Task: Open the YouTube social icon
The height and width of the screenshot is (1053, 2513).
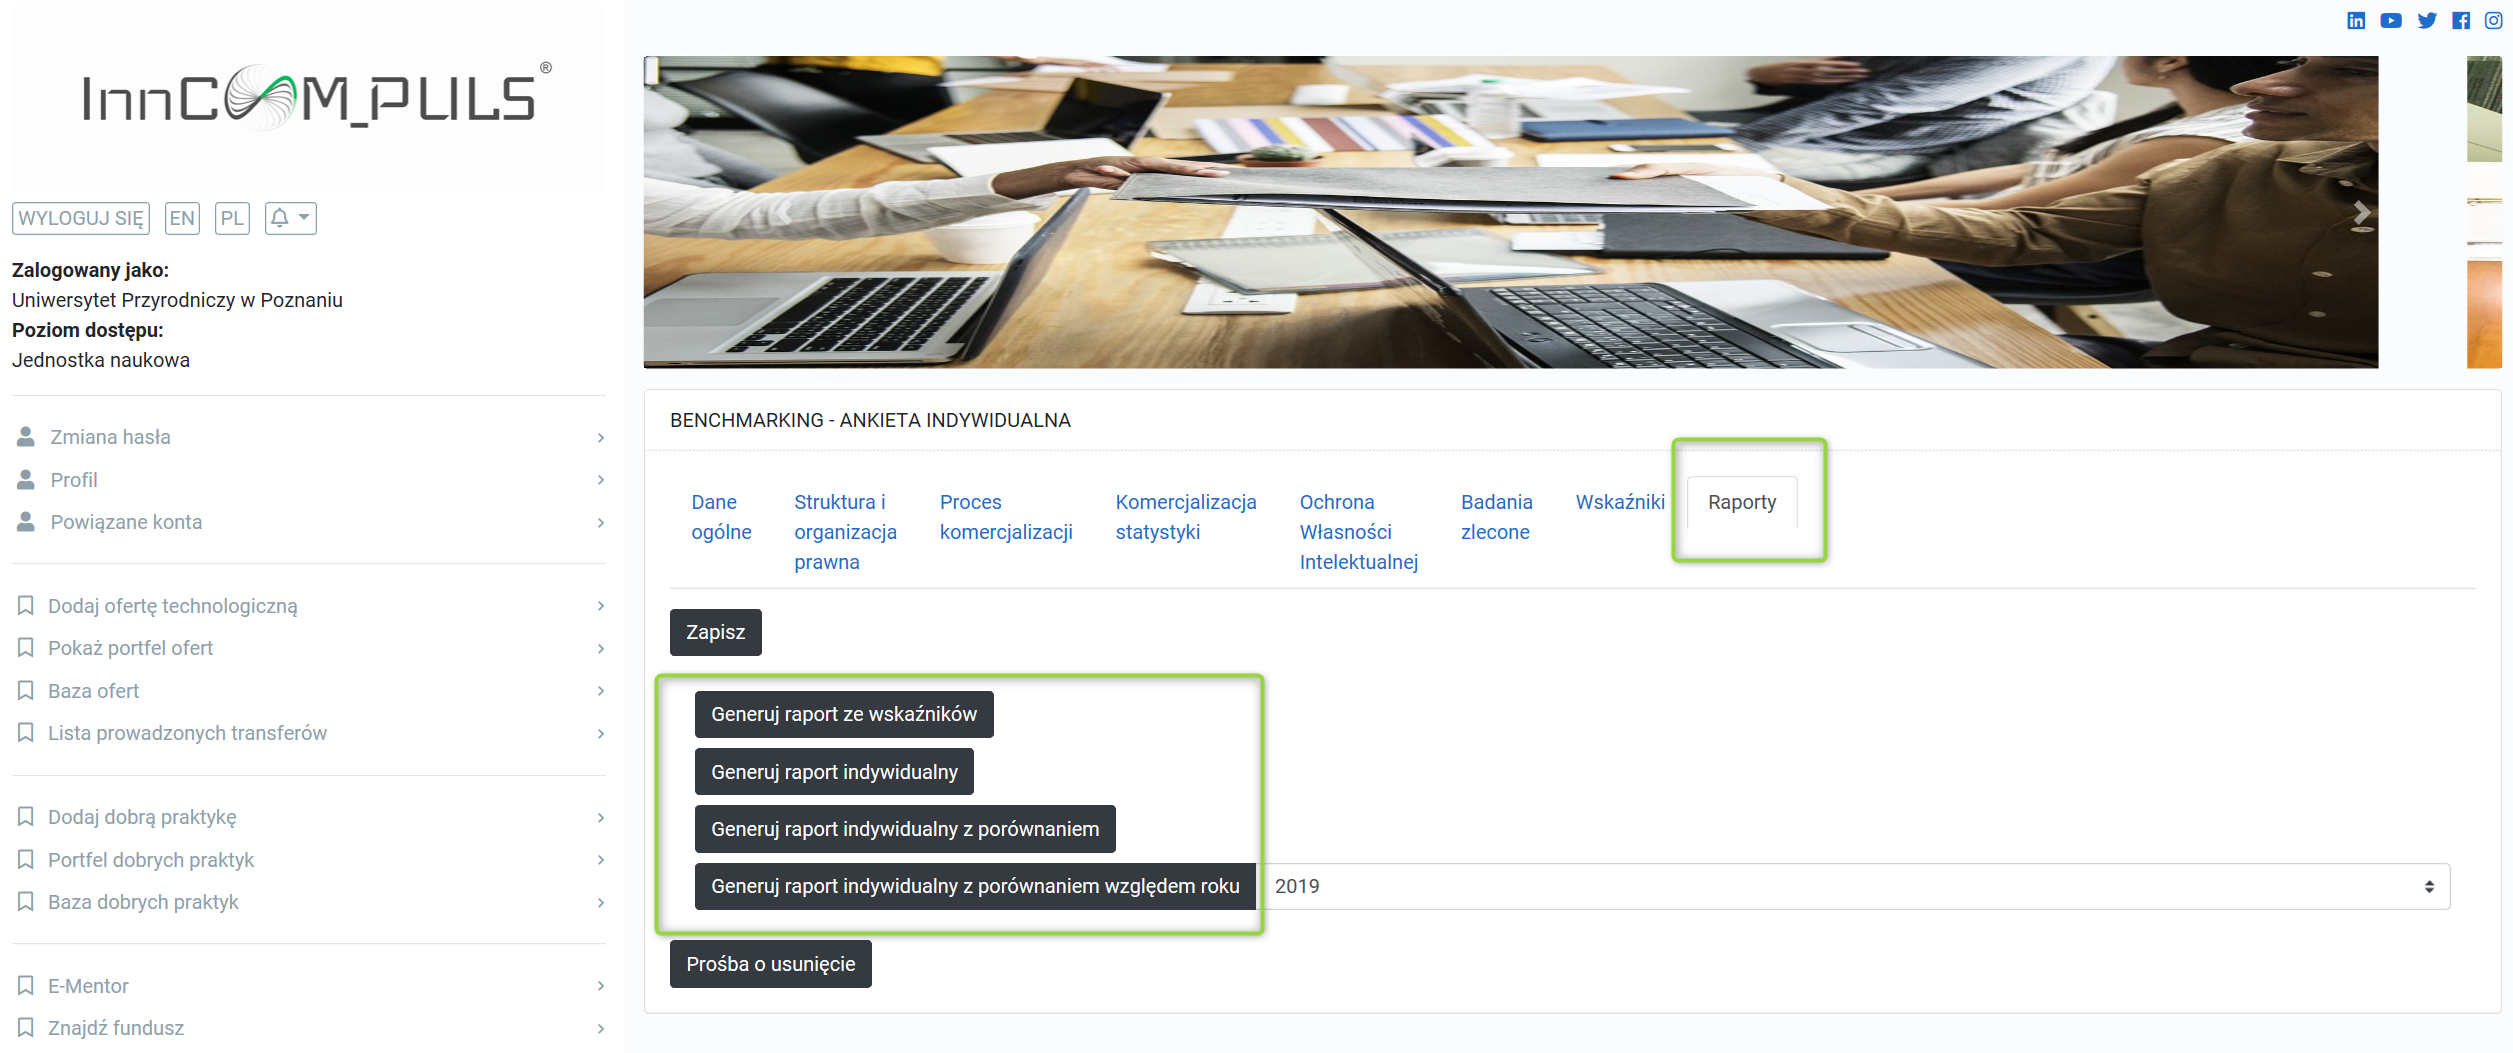Action: pyautogui.click(x=2391, y=20)
